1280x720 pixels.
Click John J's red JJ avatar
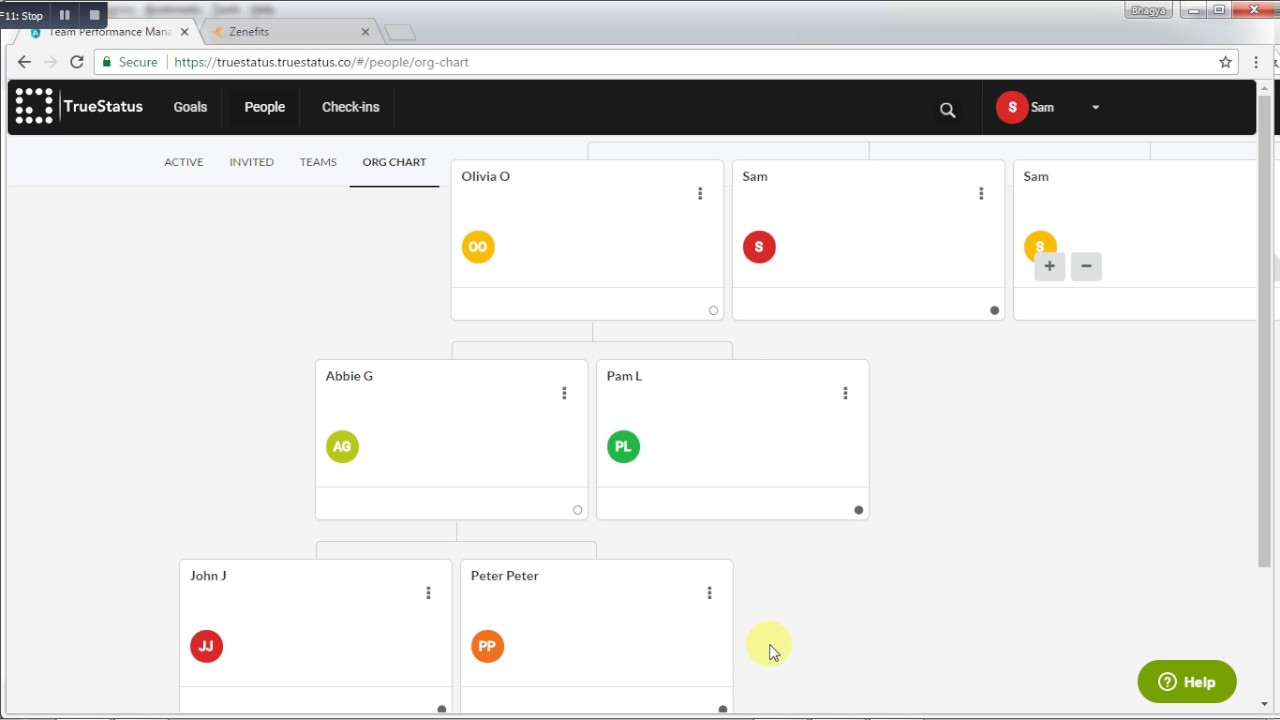click(x=206, y=646)
